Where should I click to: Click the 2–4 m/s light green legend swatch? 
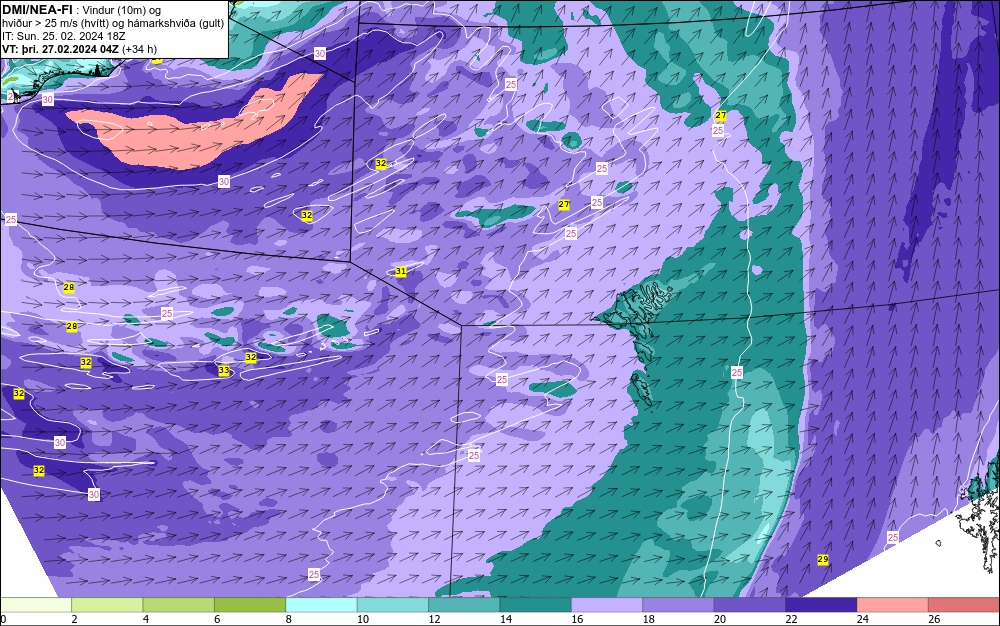tap(107, 605)
